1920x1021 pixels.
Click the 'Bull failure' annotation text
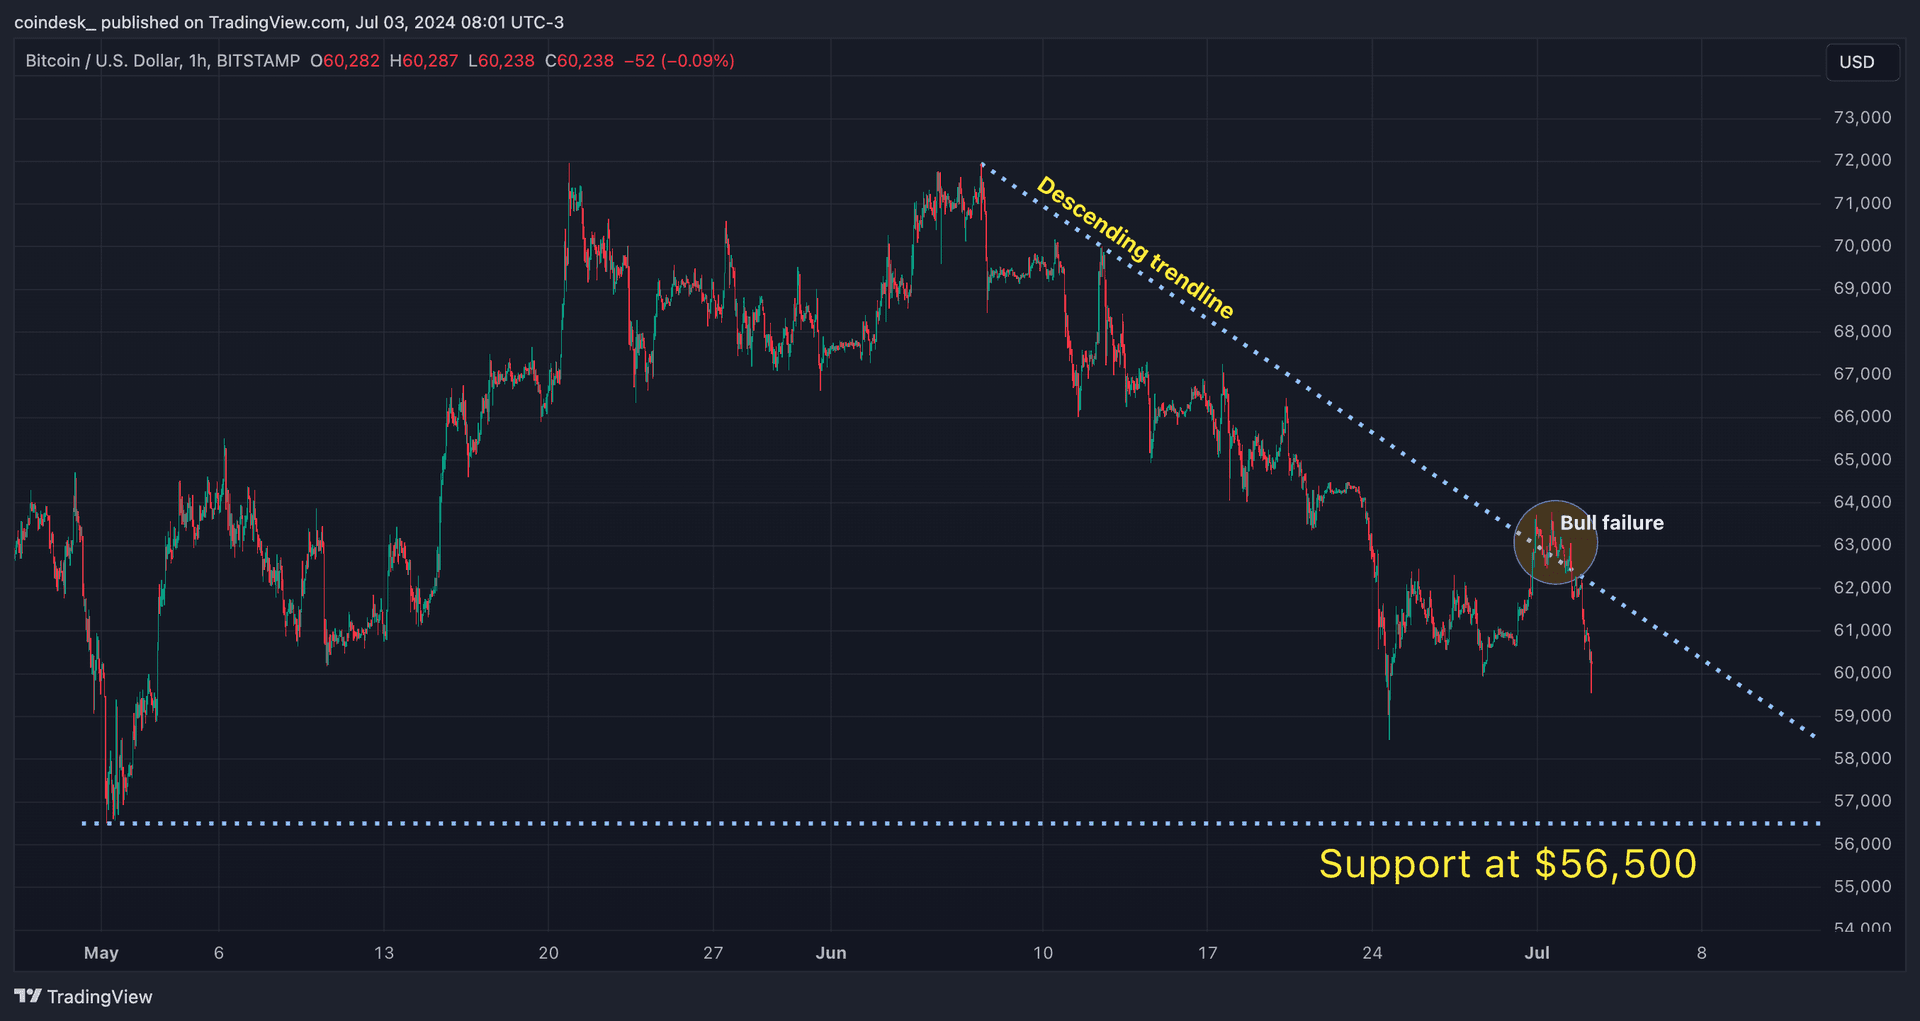pos(1611,522)
